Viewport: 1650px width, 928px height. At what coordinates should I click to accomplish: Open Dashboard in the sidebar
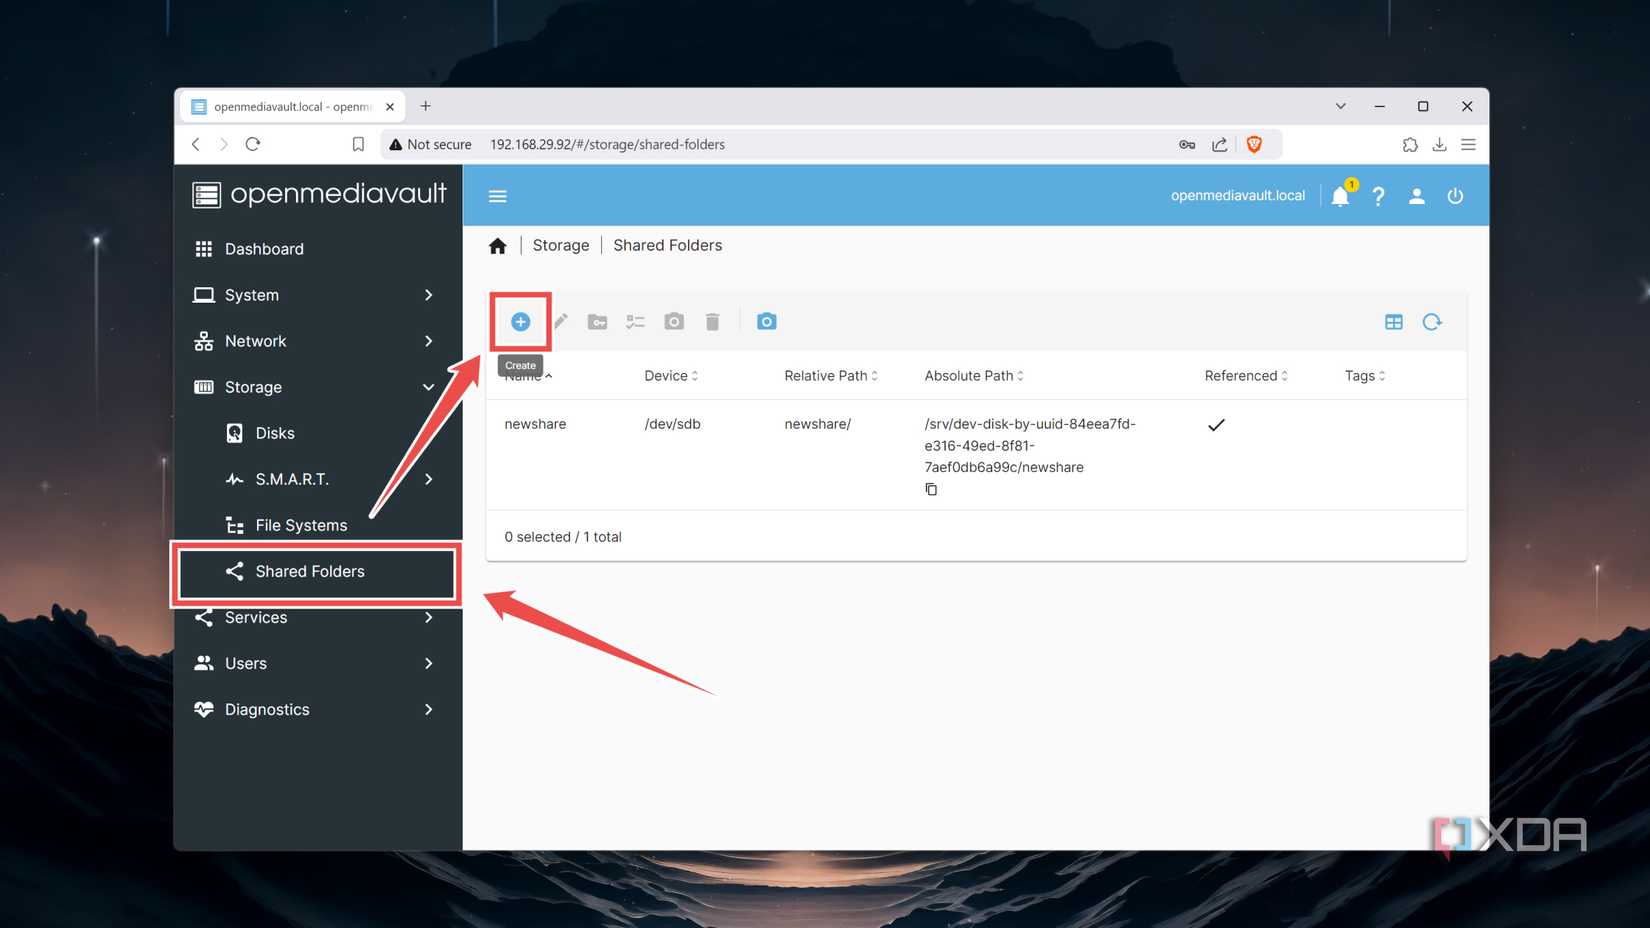click(318, 249)
